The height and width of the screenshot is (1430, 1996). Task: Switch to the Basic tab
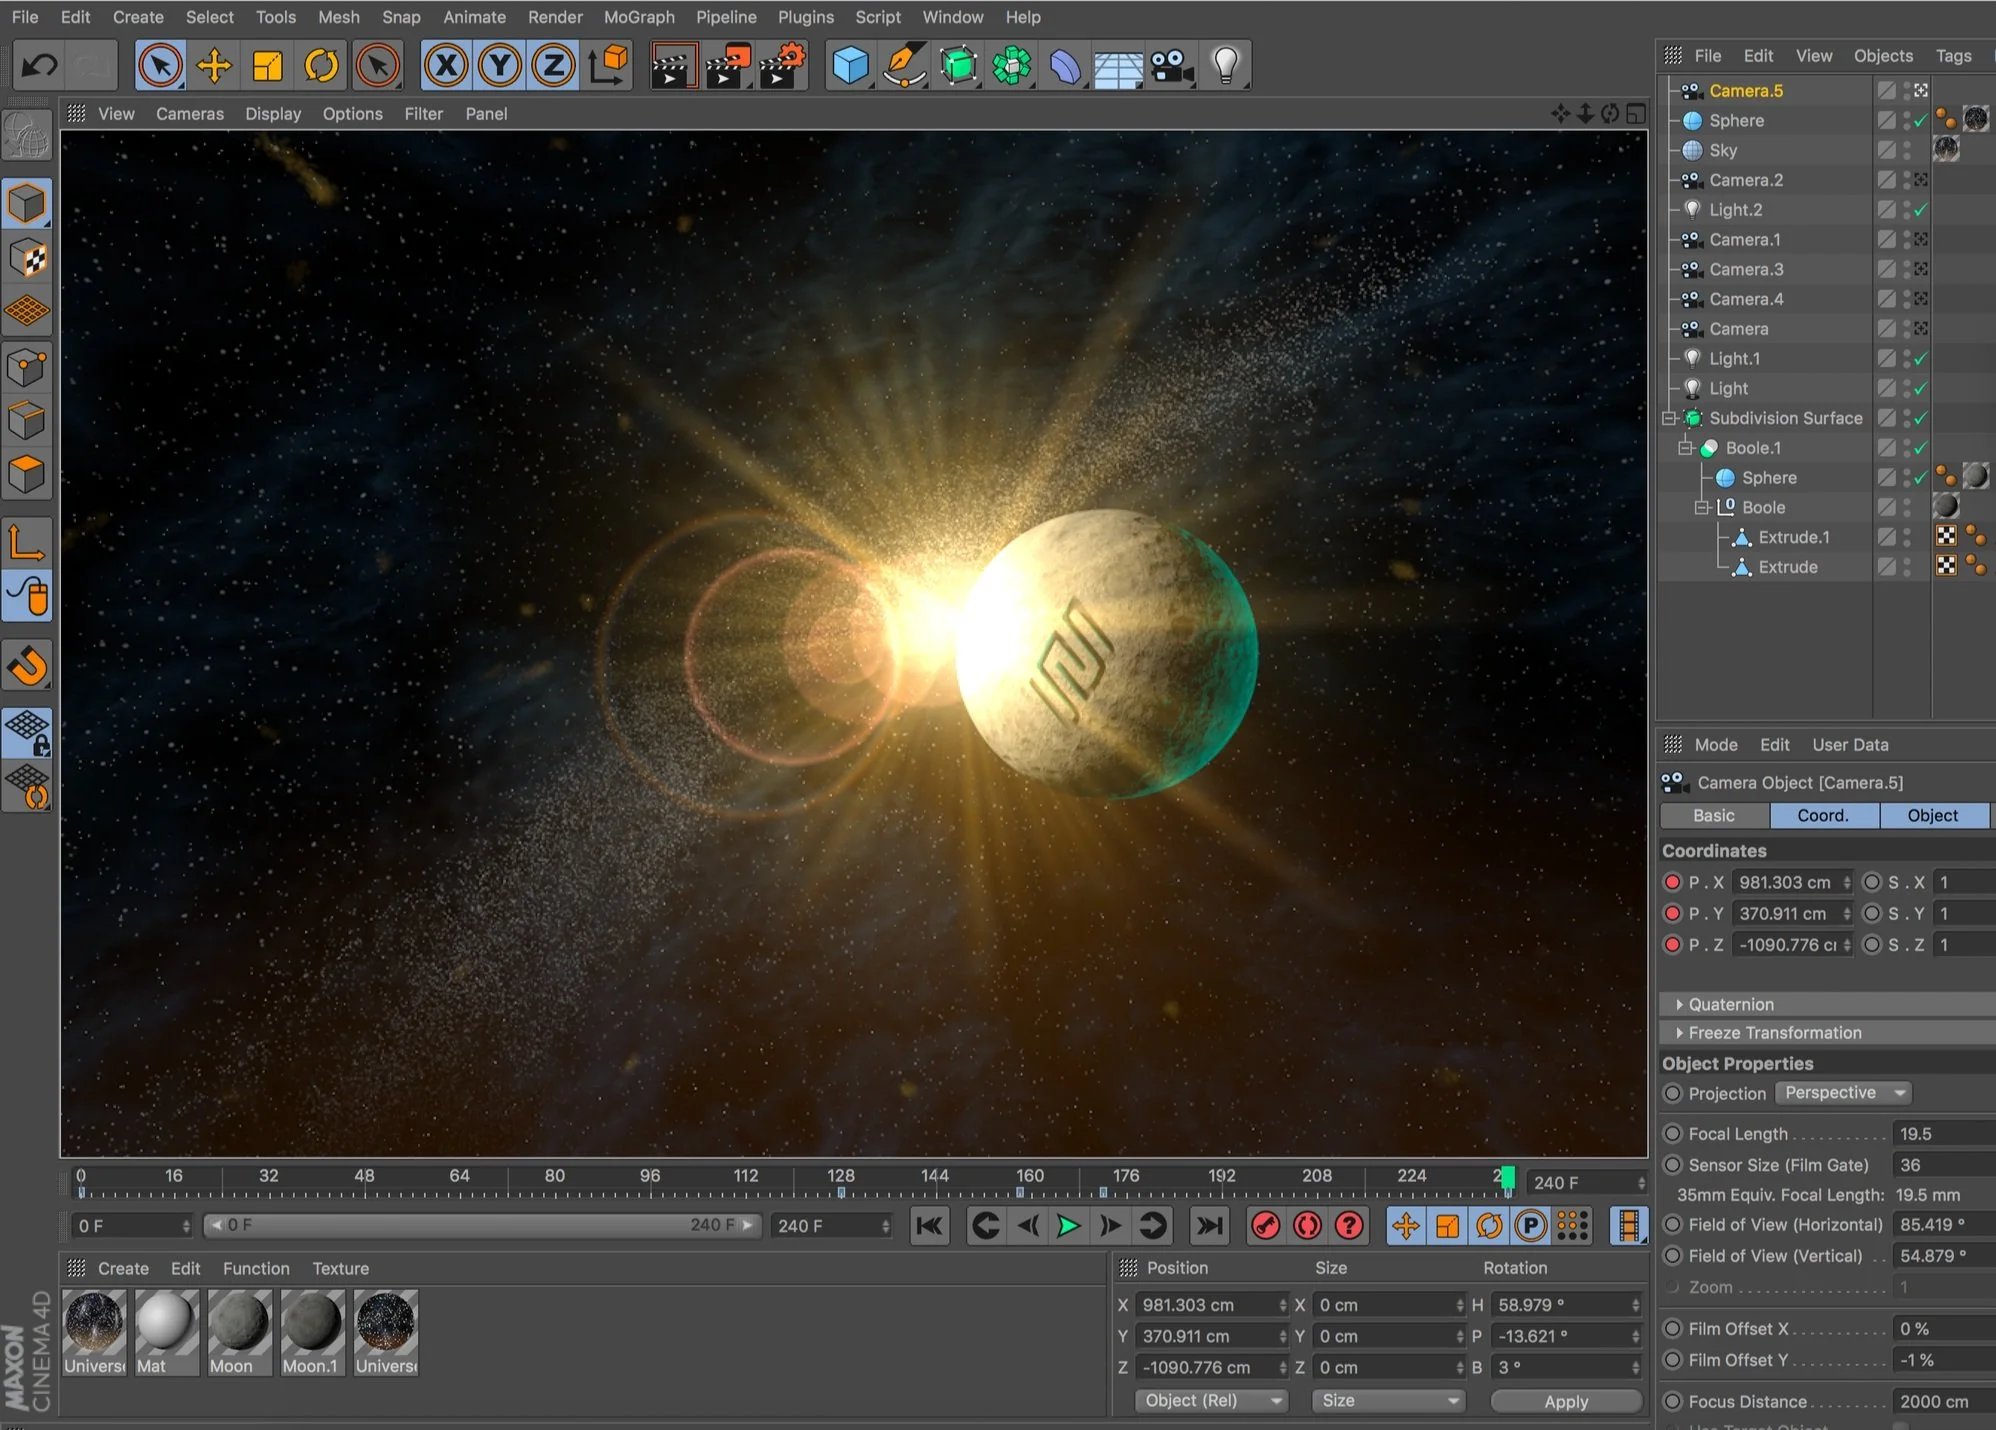click(x=1713, y=816)
